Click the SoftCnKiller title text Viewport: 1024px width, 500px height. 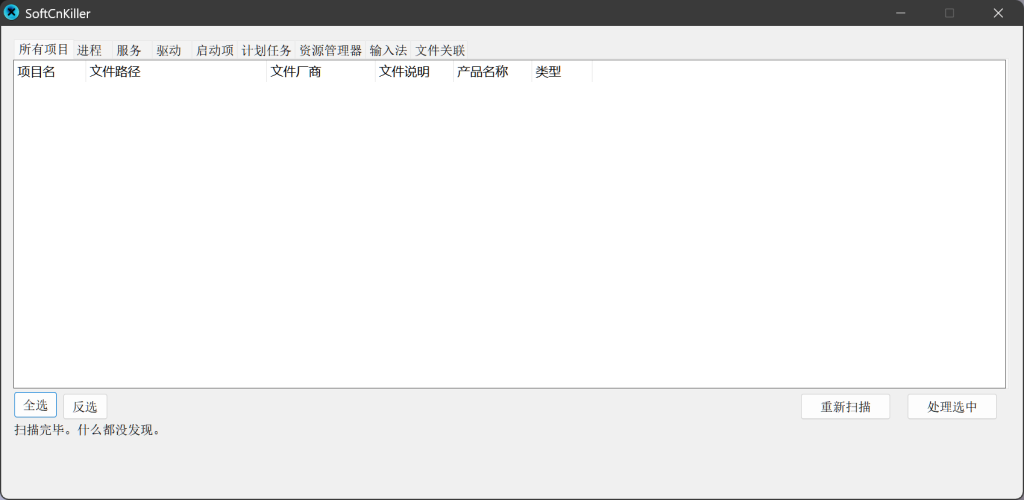pyautogui.click(x=57, y=13)
